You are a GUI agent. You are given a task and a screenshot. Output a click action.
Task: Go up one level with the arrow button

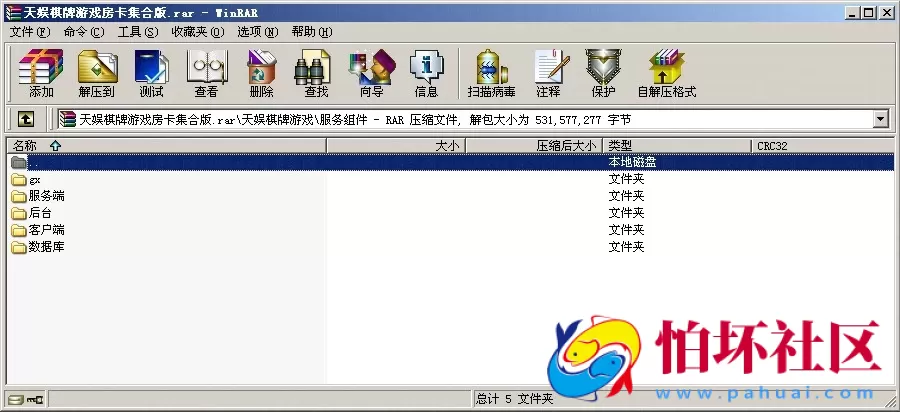(x=25, y=119)
